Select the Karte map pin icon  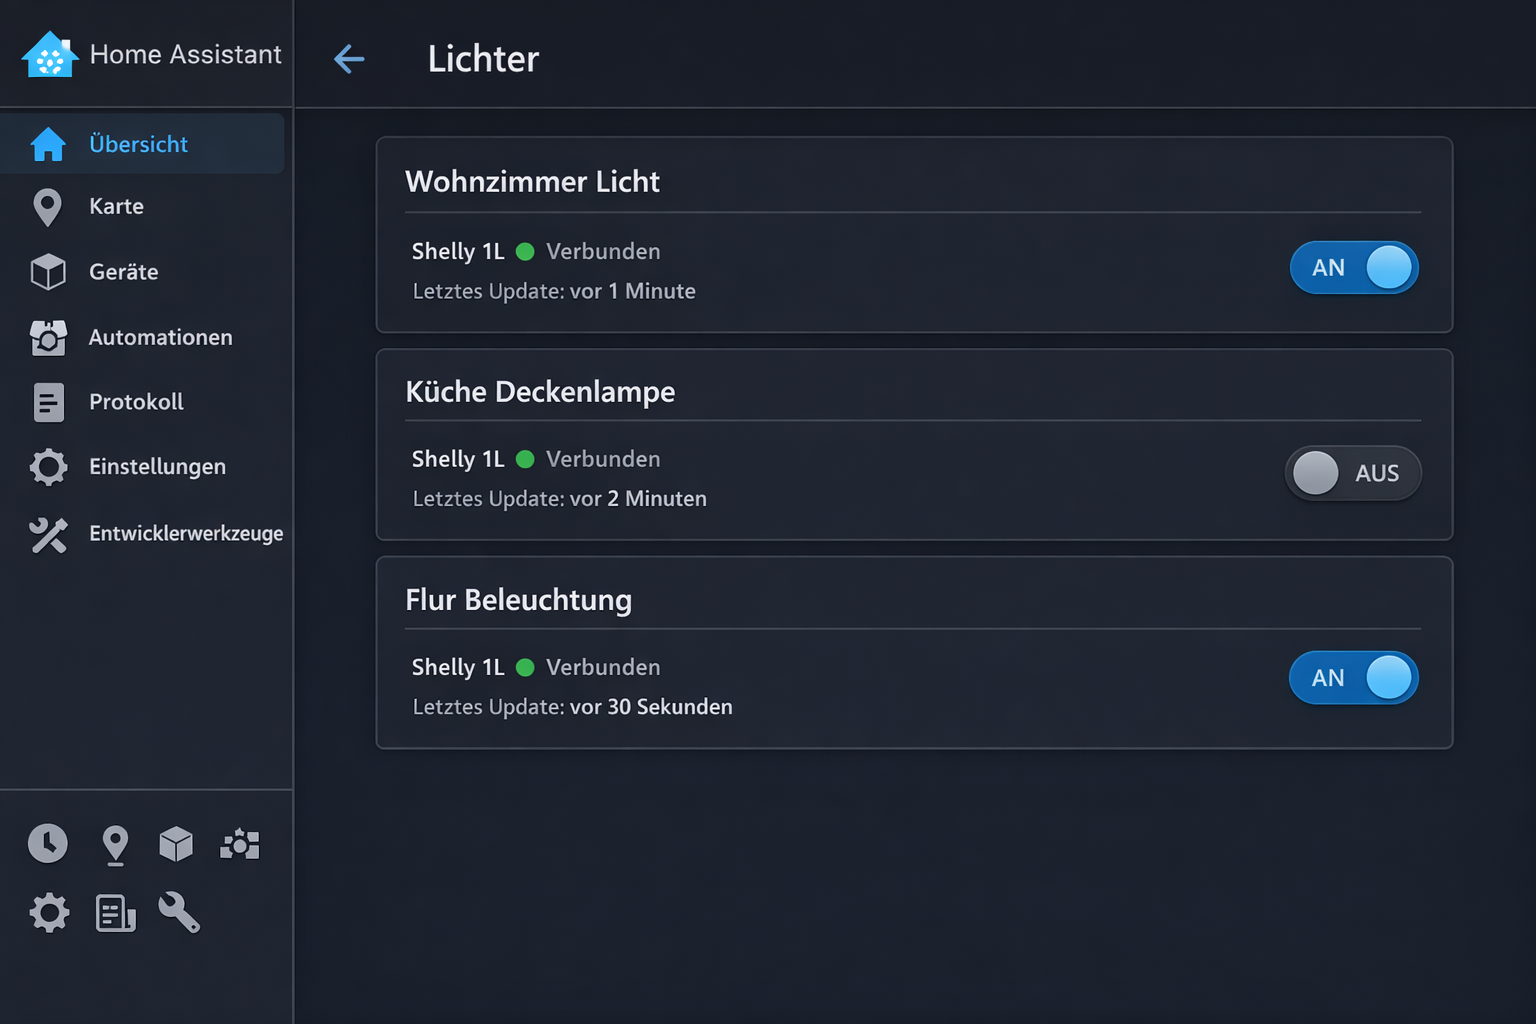(x=47, y=206)
